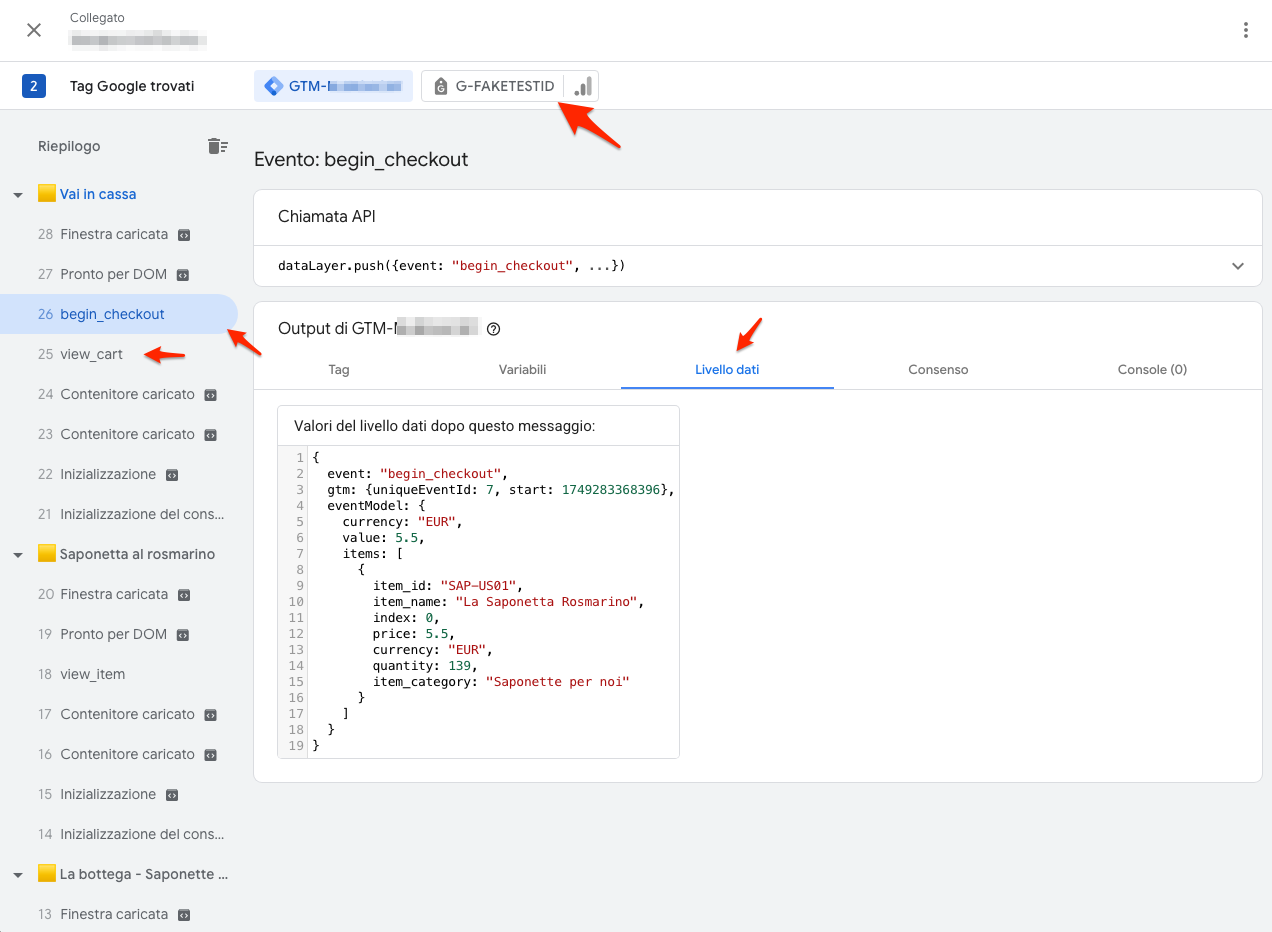
Task: Click the Tag Google trovati count badge
Action: [34, 86]
